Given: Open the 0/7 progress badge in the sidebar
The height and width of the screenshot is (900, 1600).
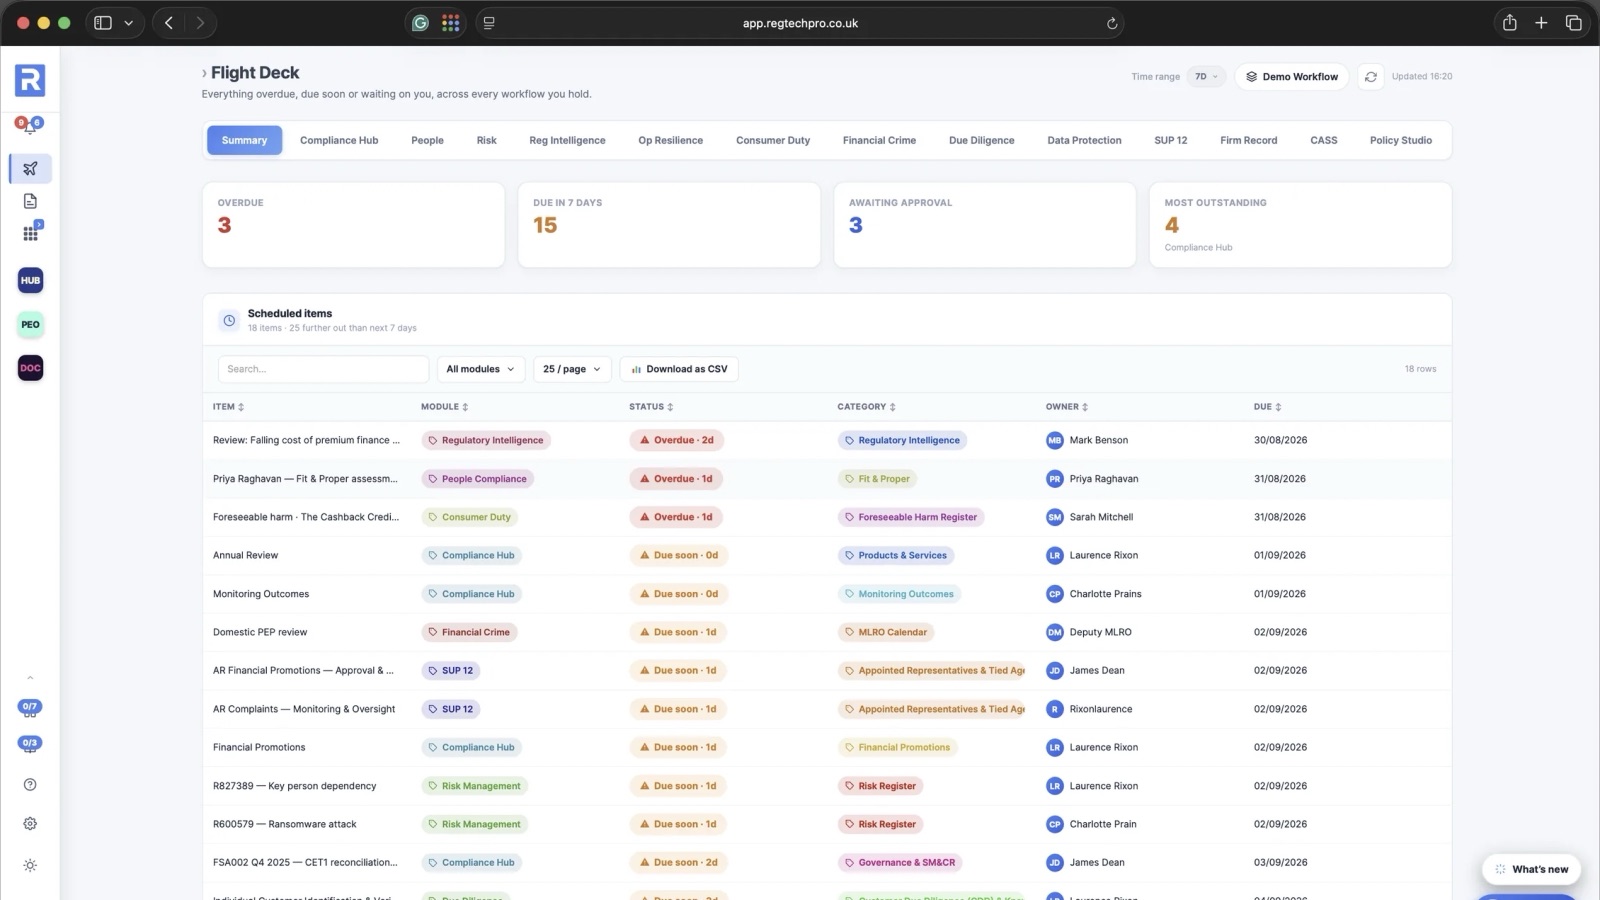Looking at the screenshot, I should 30,707.
